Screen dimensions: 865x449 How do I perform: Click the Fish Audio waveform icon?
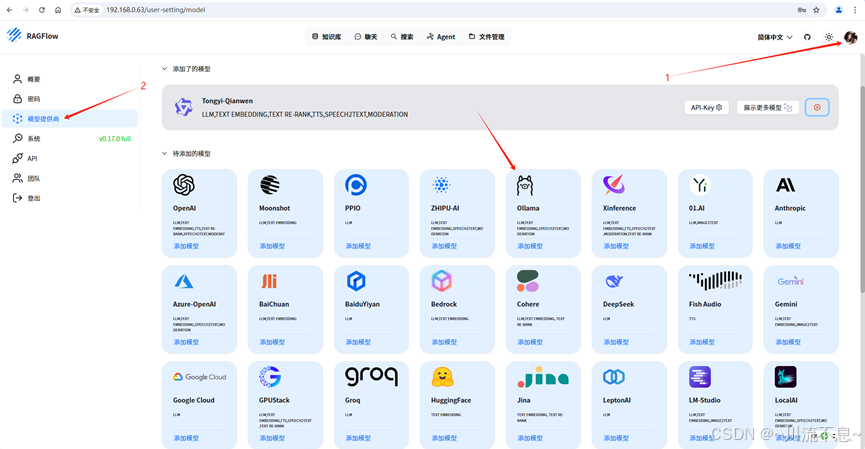click(716, 280)
